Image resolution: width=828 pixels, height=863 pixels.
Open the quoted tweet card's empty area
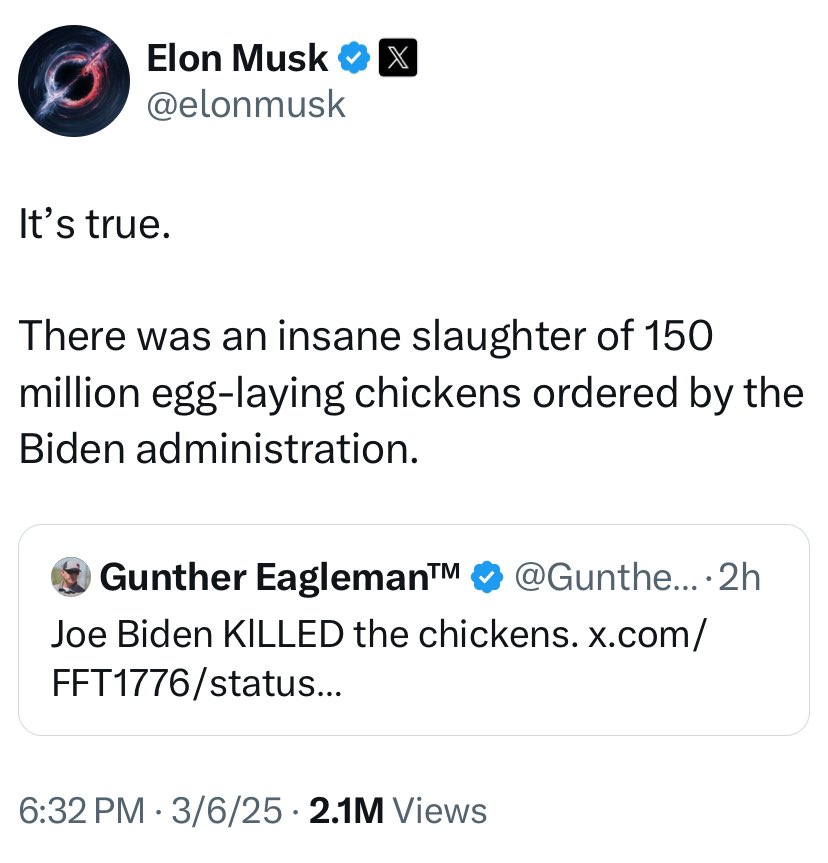[x=600, y=695]
